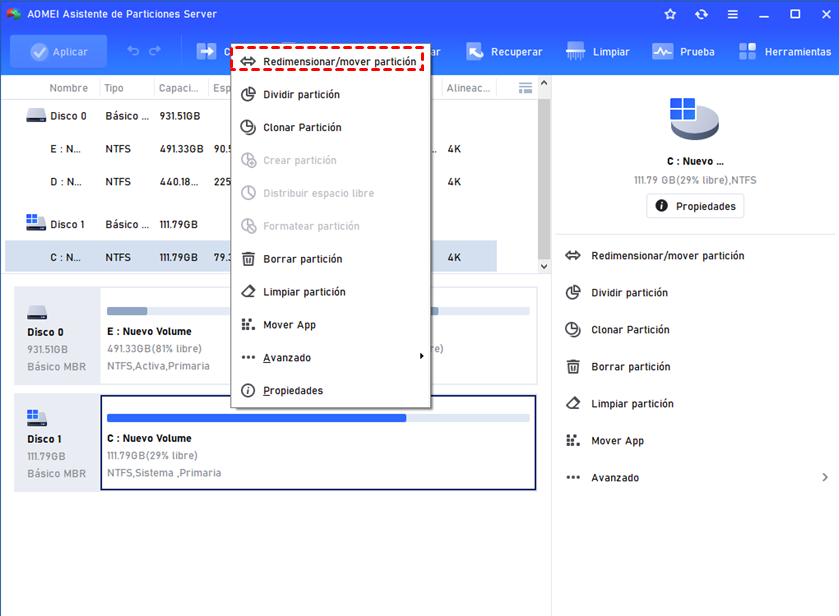Open the hamburger menu in title bar
839x616 pixels.
733,14
